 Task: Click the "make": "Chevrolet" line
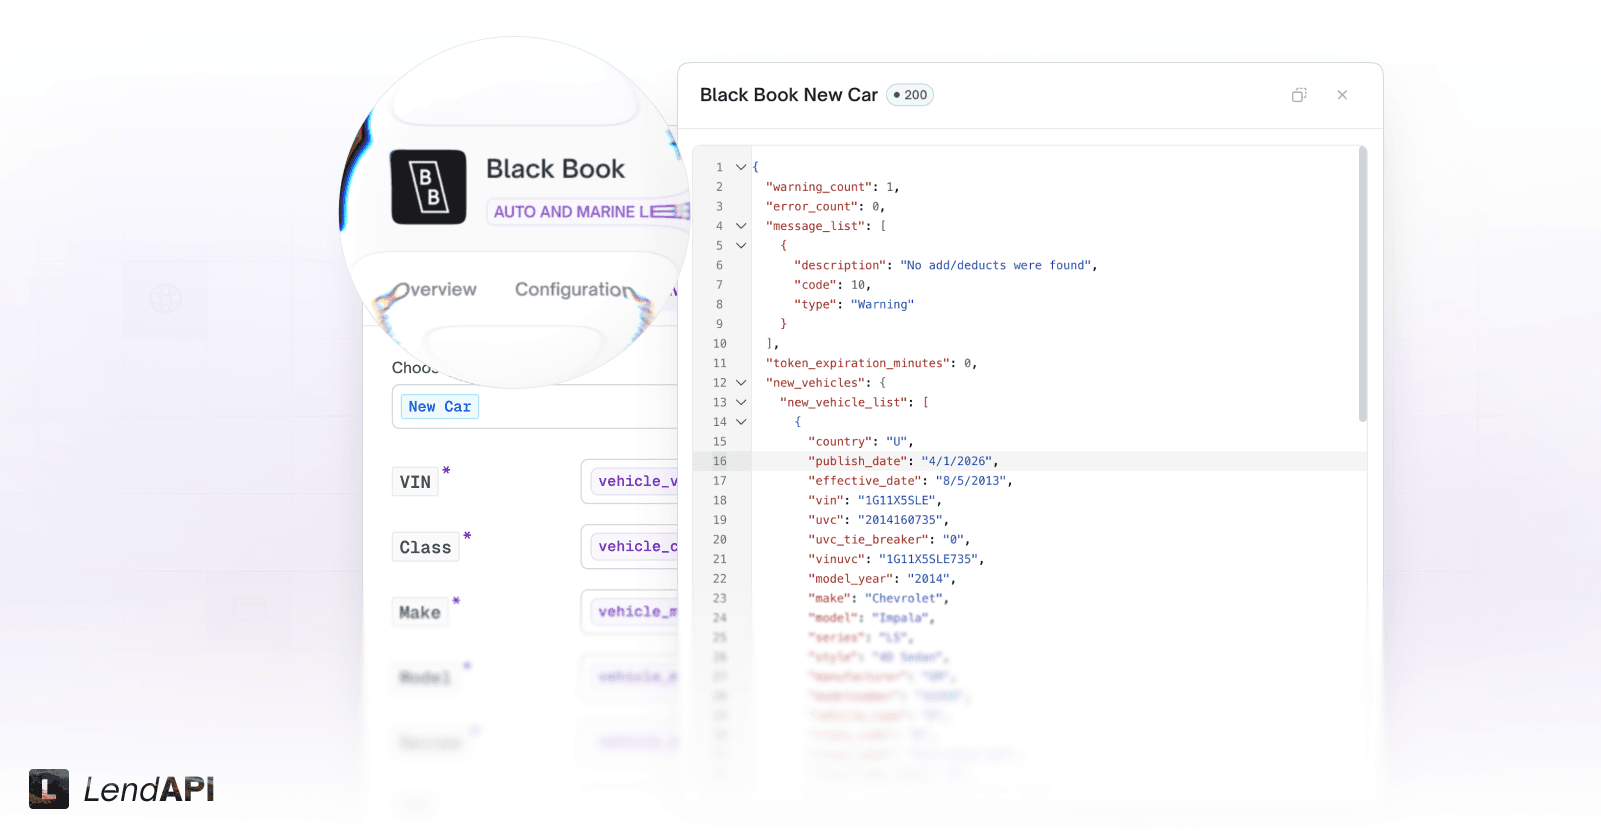[x=878, y=598]
